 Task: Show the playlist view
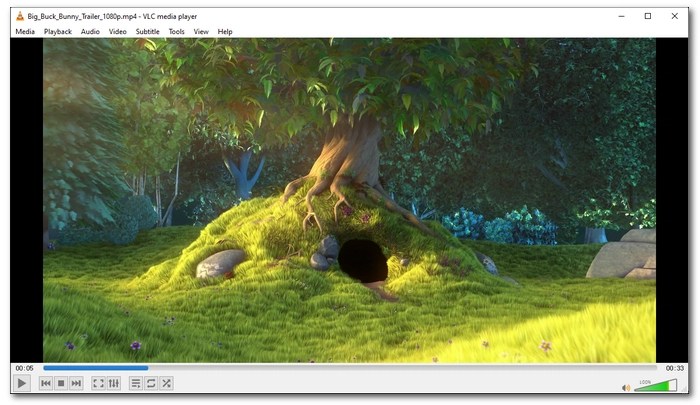(x=136, y=383)
